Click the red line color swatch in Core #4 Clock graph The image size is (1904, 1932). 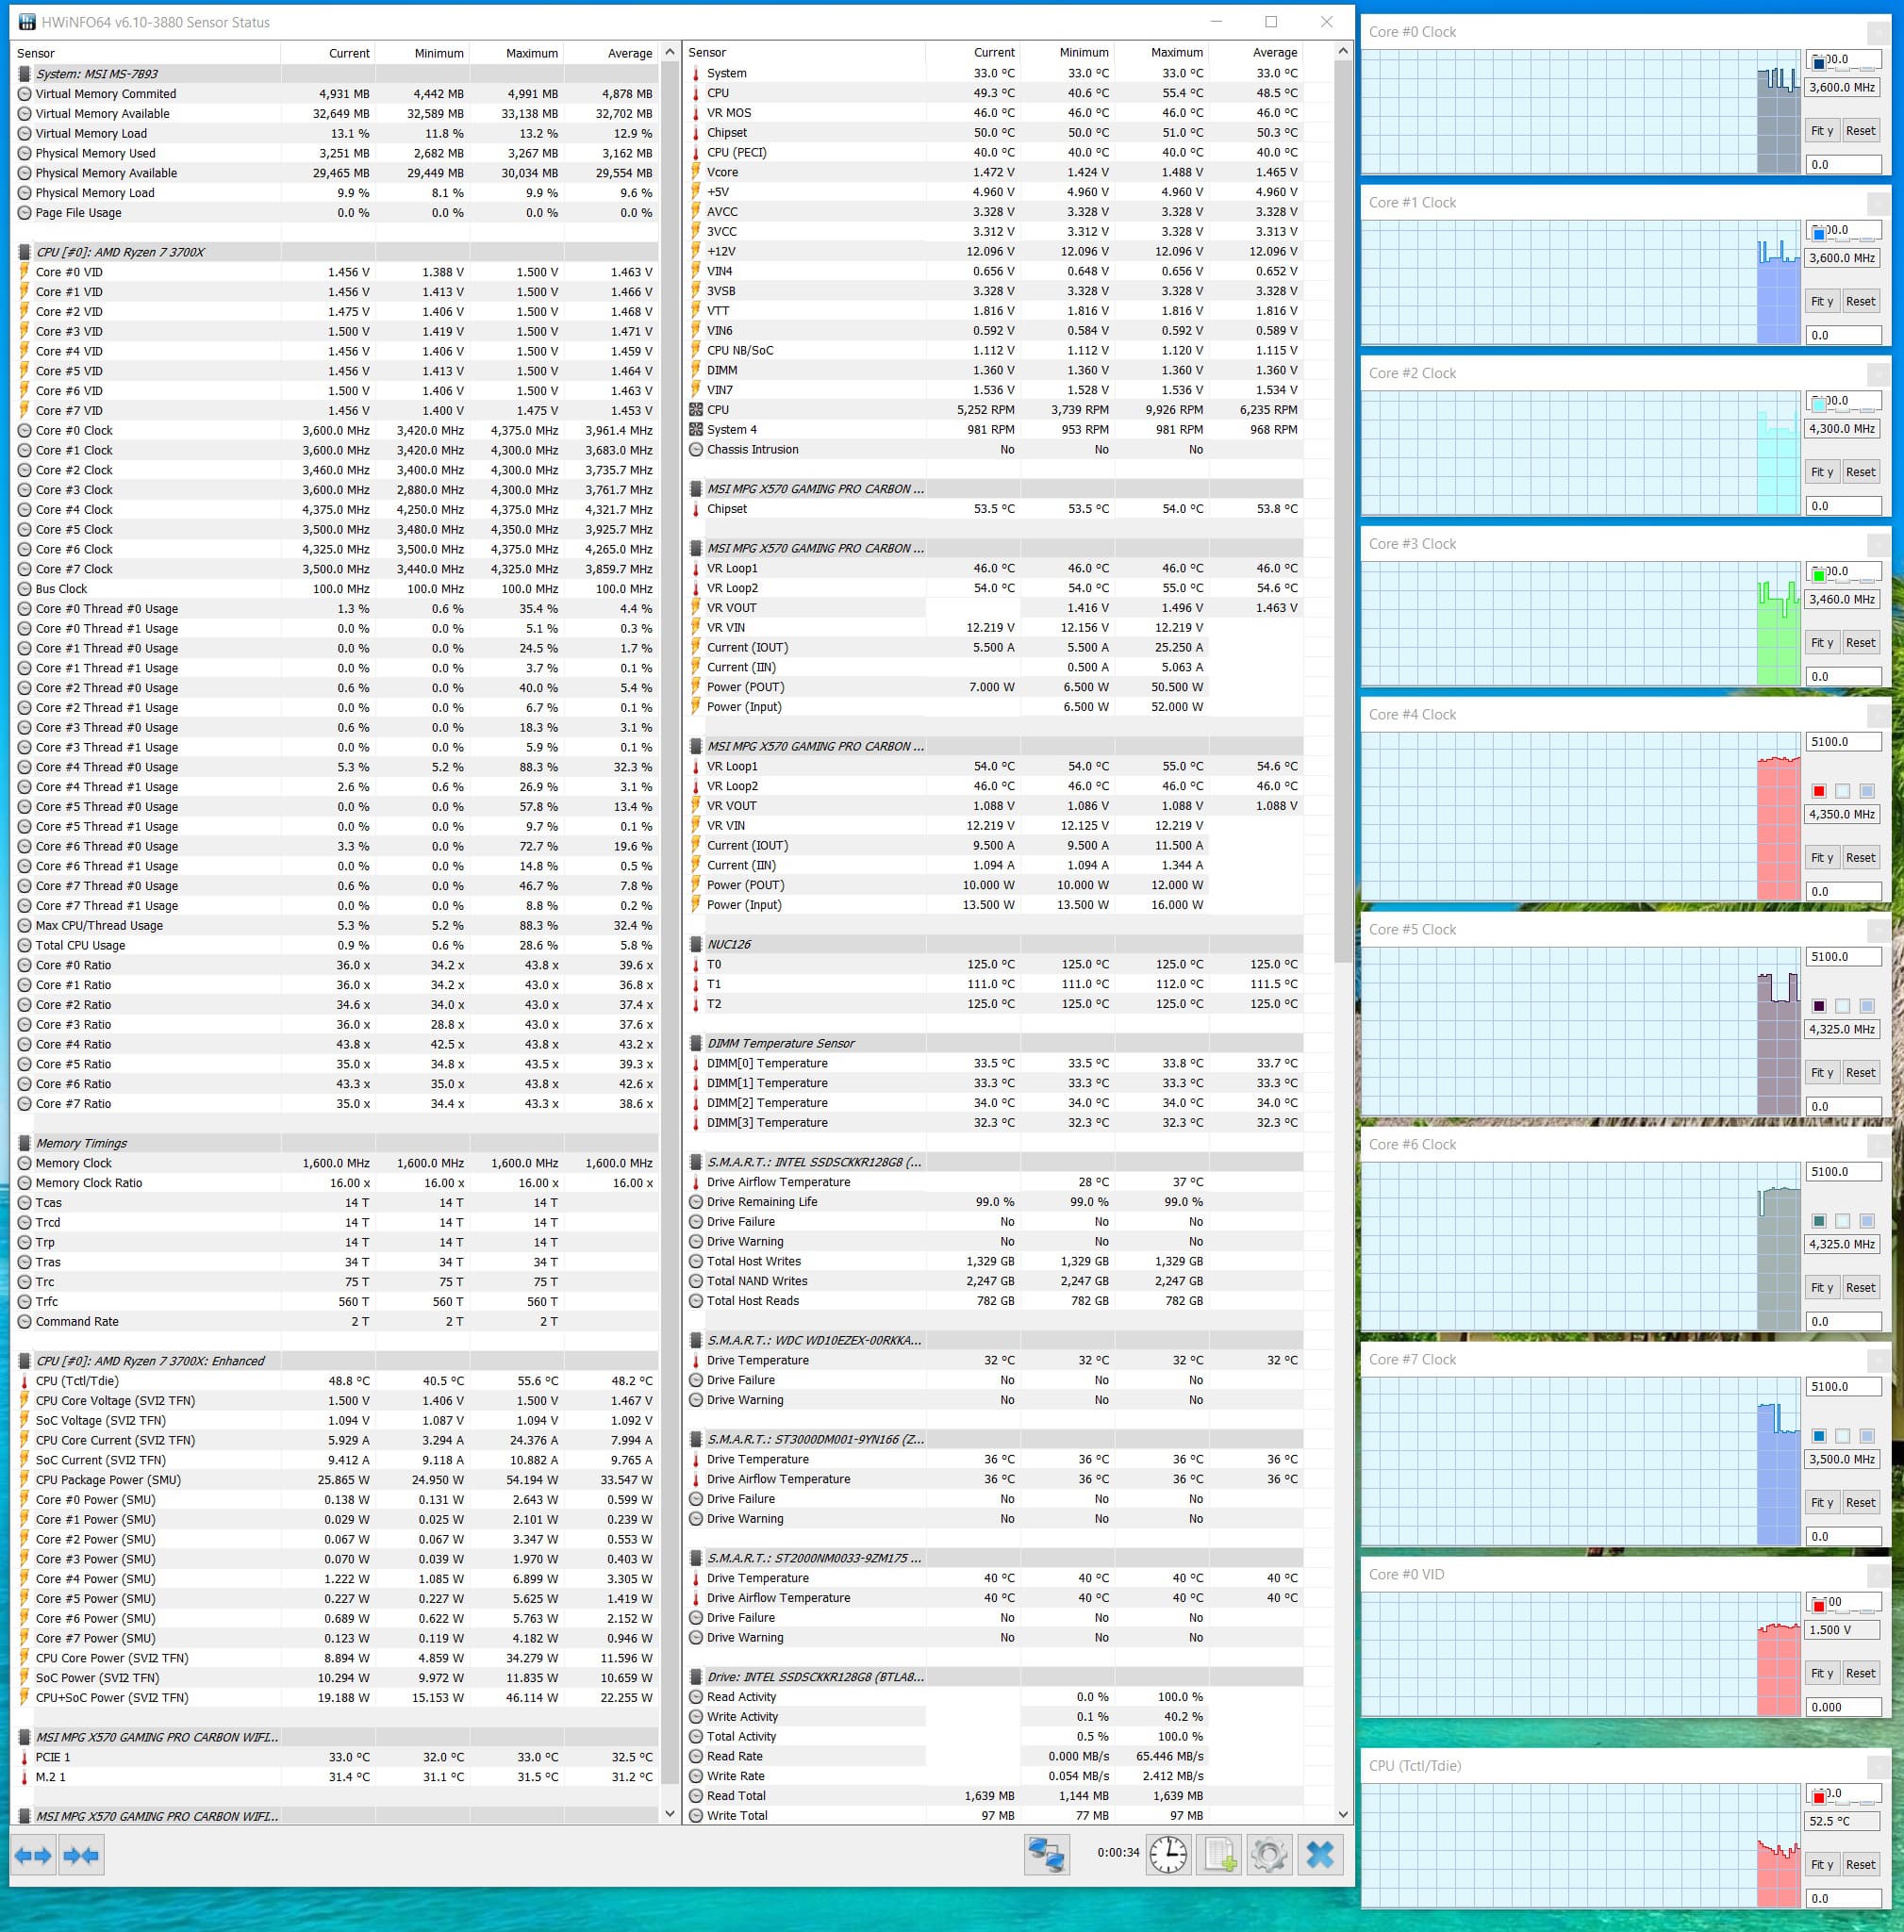(x=1819, y=791)
